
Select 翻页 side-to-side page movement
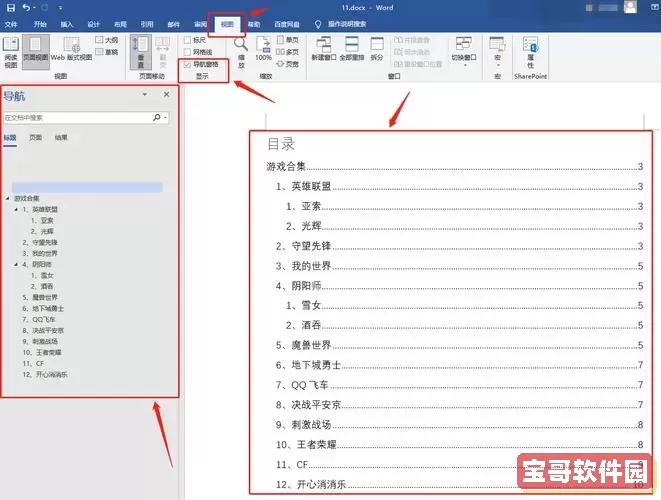163,52
